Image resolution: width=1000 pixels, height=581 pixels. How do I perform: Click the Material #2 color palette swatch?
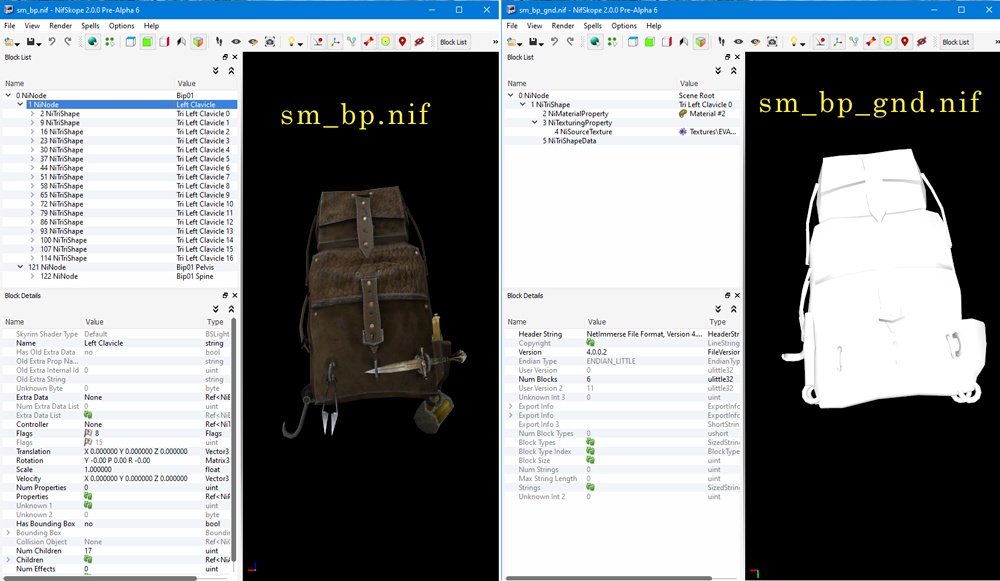coord(683,114)
